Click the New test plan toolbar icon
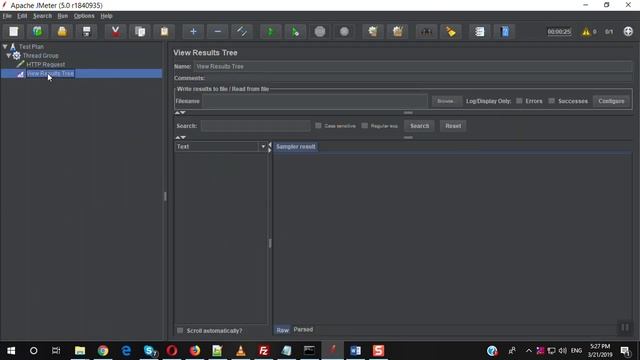The width and height of the screenshot is (640, 360). coord(13,31)
